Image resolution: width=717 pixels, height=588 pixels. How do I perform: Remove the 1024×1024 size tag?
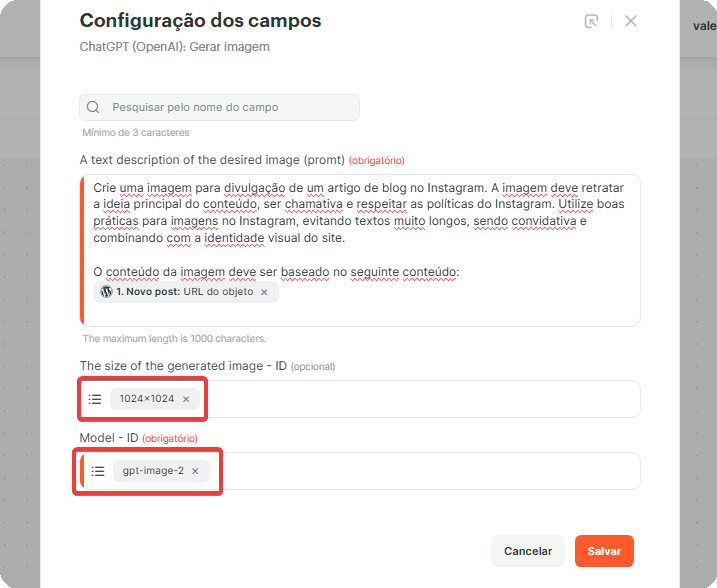[x=186, y=399]
